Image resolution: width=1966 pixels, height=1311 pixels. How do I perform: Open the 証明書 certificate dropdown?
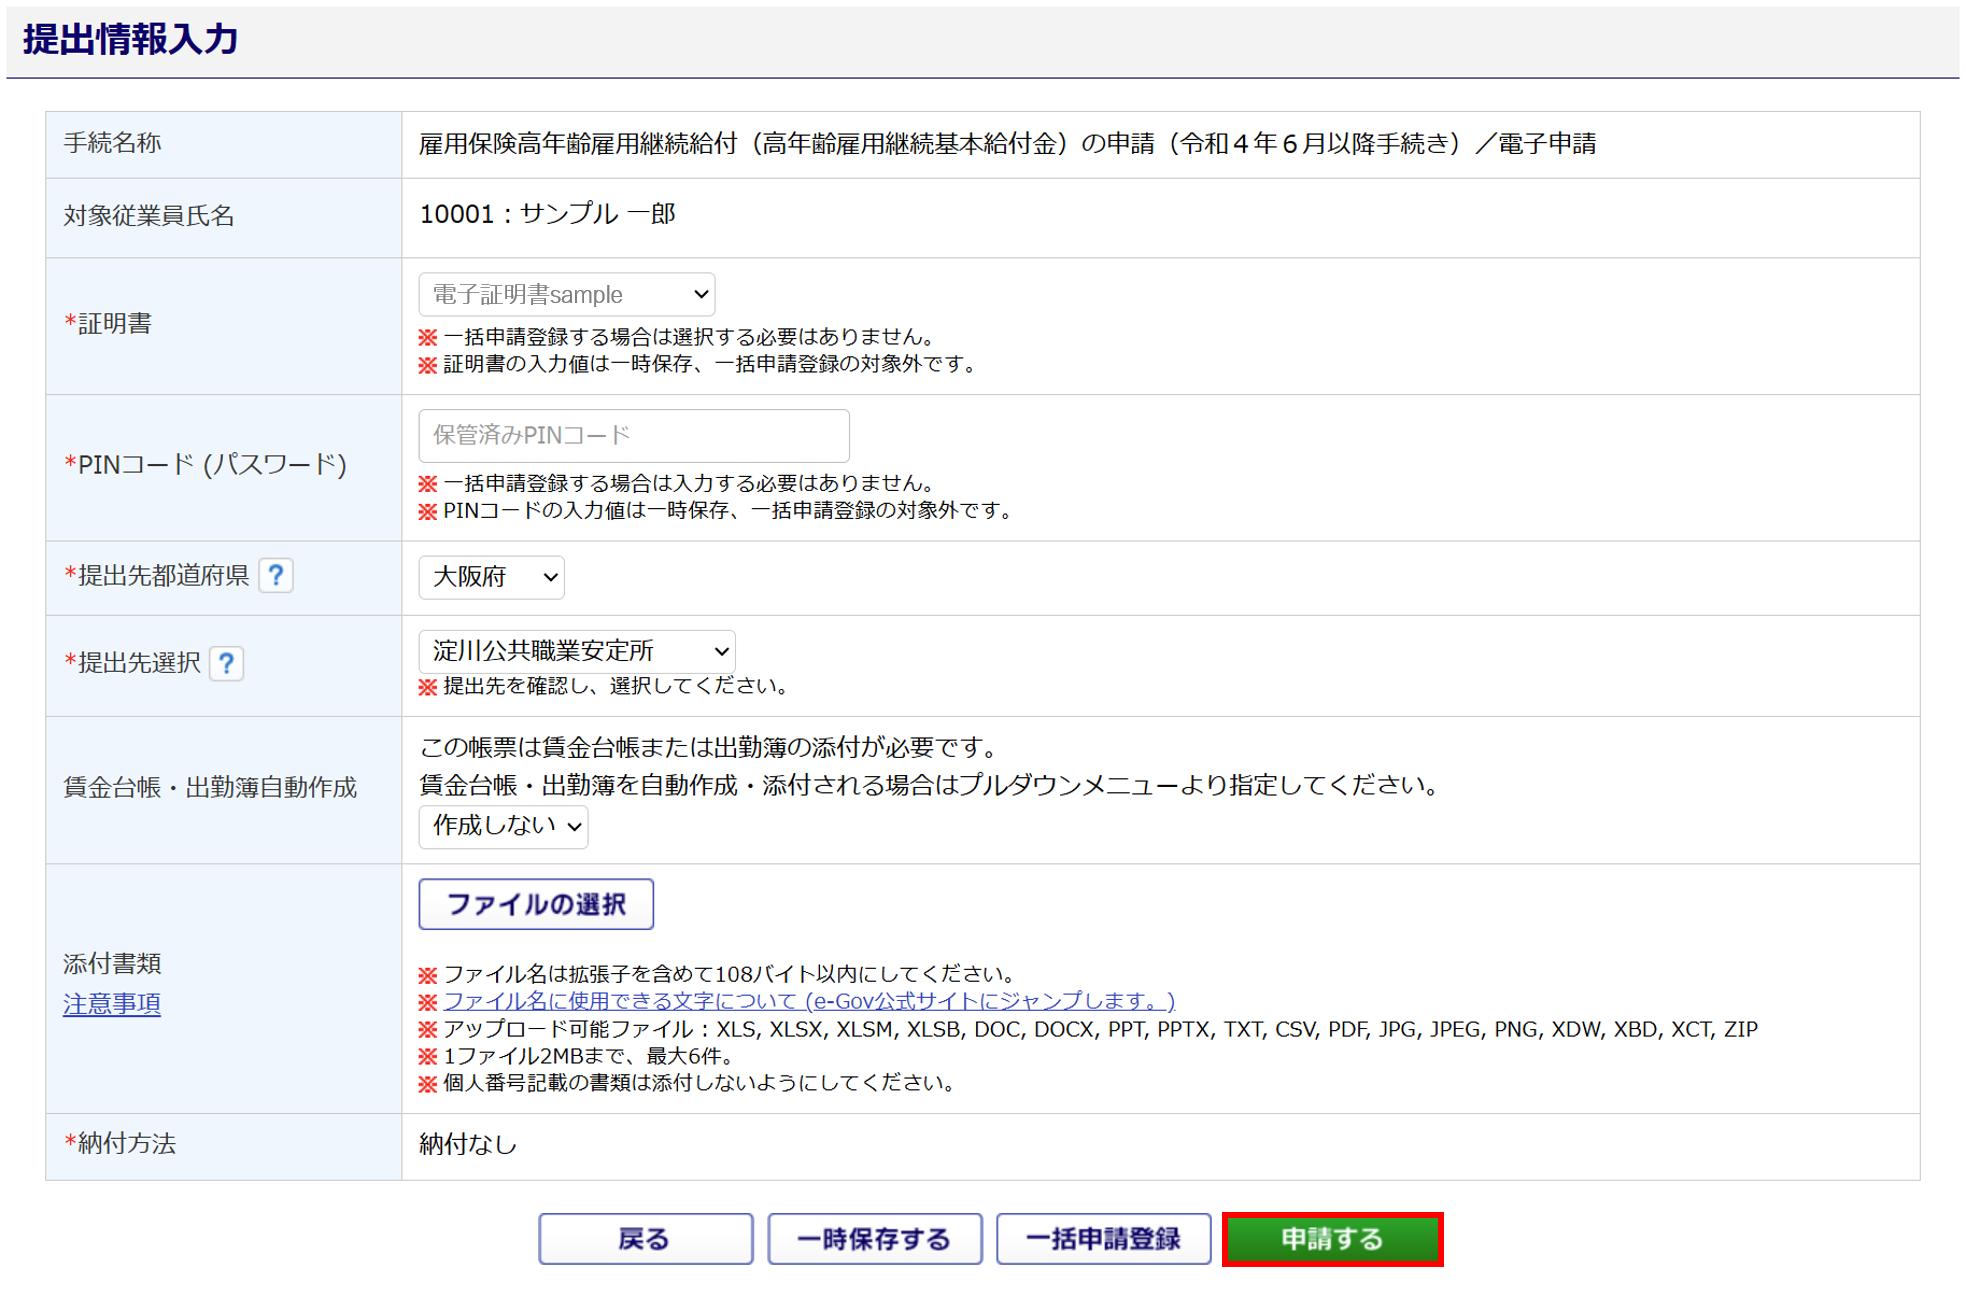click(x=566, y=295)
